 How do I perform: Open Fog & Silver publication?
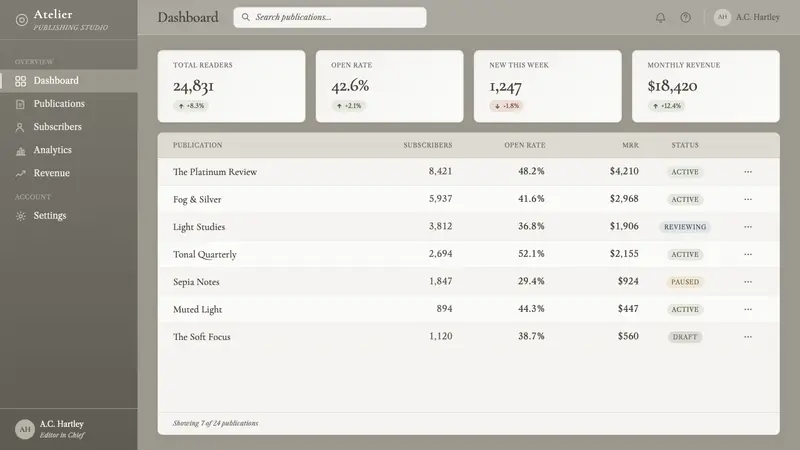(x=197, y=199)
